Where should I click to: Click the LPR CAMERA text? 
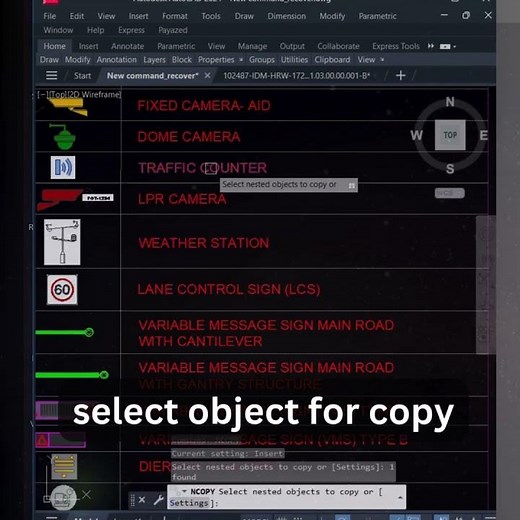(182, 199)
